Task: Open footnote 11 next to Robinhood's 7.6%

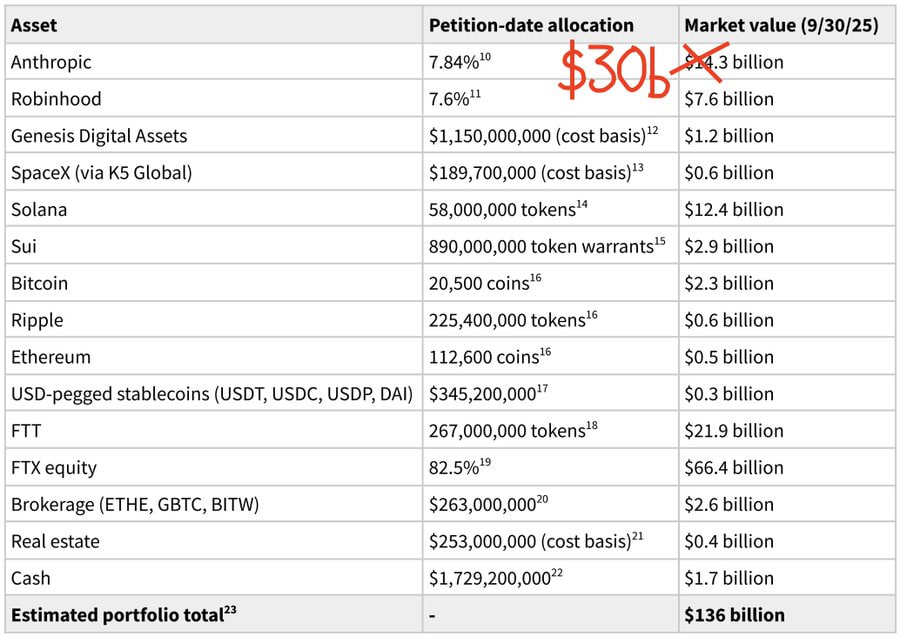Action: pos(476,94)
